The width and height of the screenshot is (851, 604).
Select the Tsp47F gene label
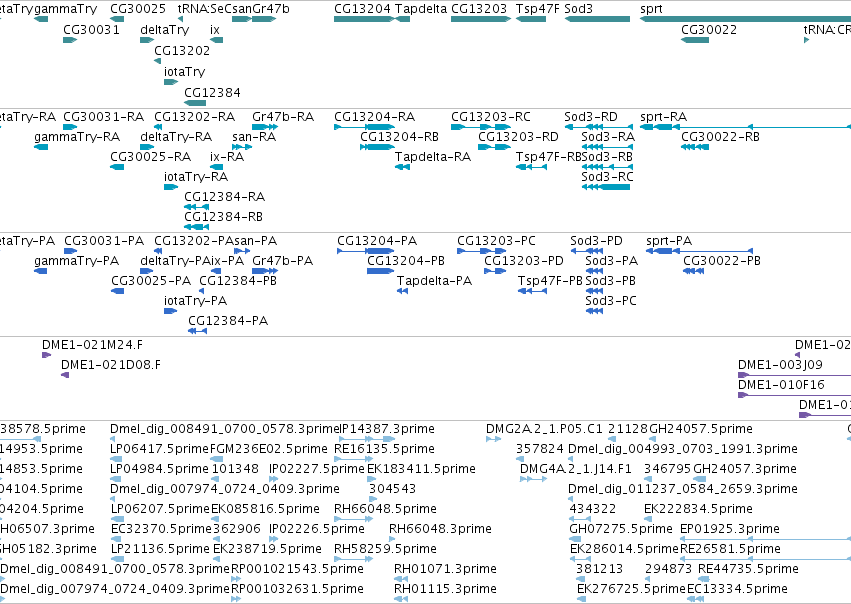point(537,9)
